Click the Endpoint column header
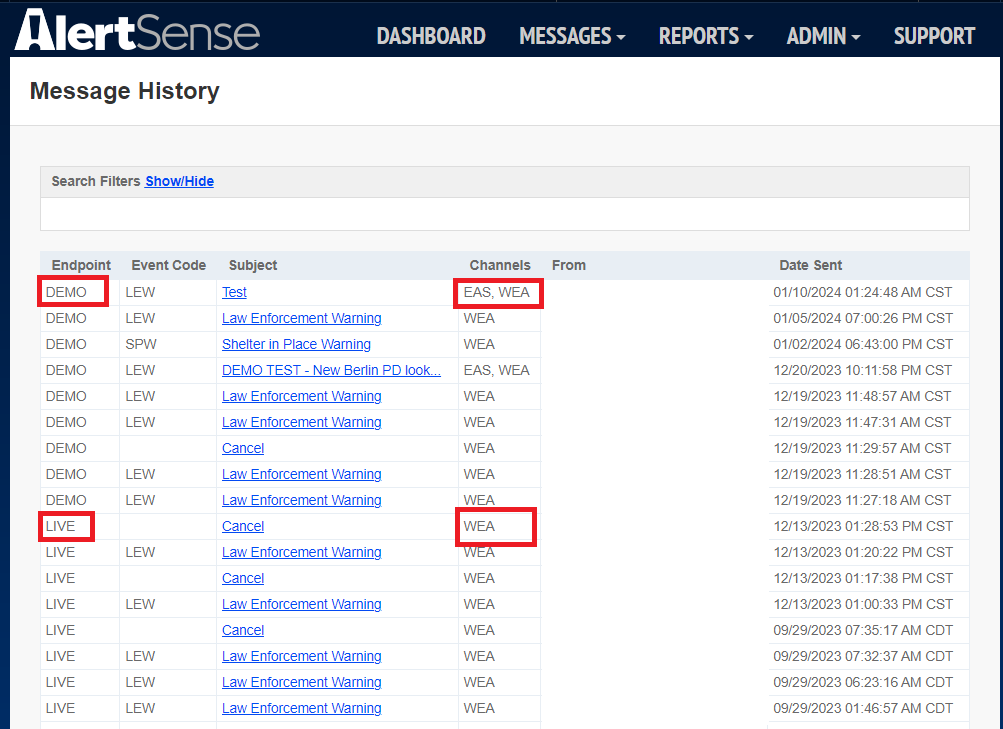 tap(80, 265)
